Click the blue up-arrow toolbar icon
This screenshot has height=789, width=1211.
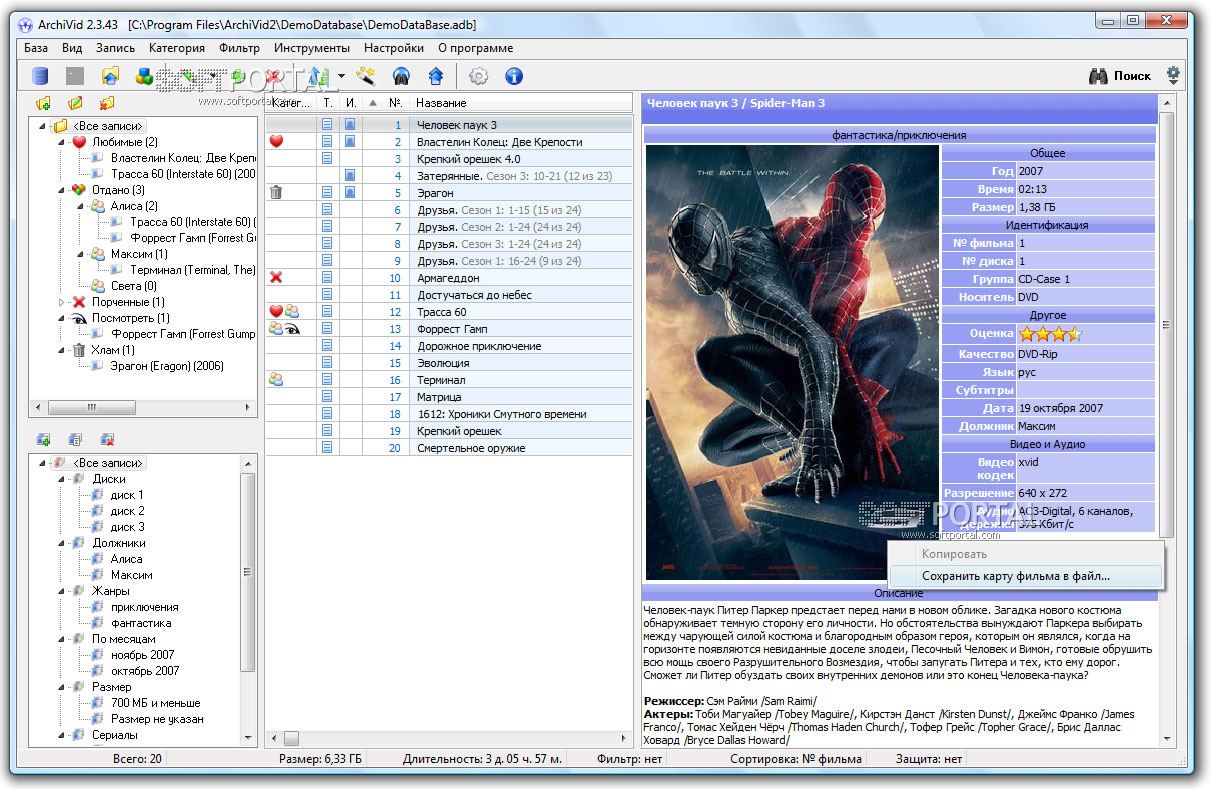[x=435, y=76]
